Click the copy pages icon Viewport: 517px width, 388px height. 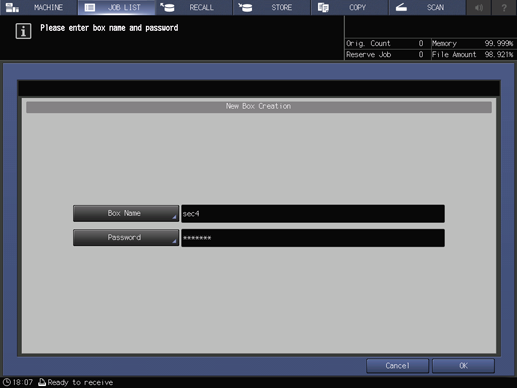[x=323, y=7]
